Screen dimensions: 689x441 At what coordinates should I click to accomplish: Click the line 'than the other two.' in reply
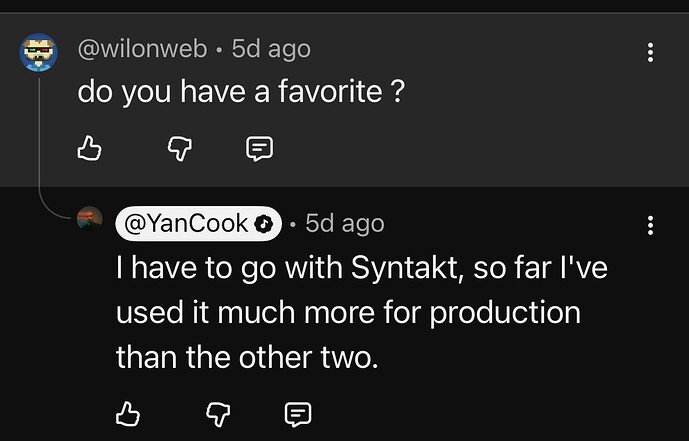point(247,357)
